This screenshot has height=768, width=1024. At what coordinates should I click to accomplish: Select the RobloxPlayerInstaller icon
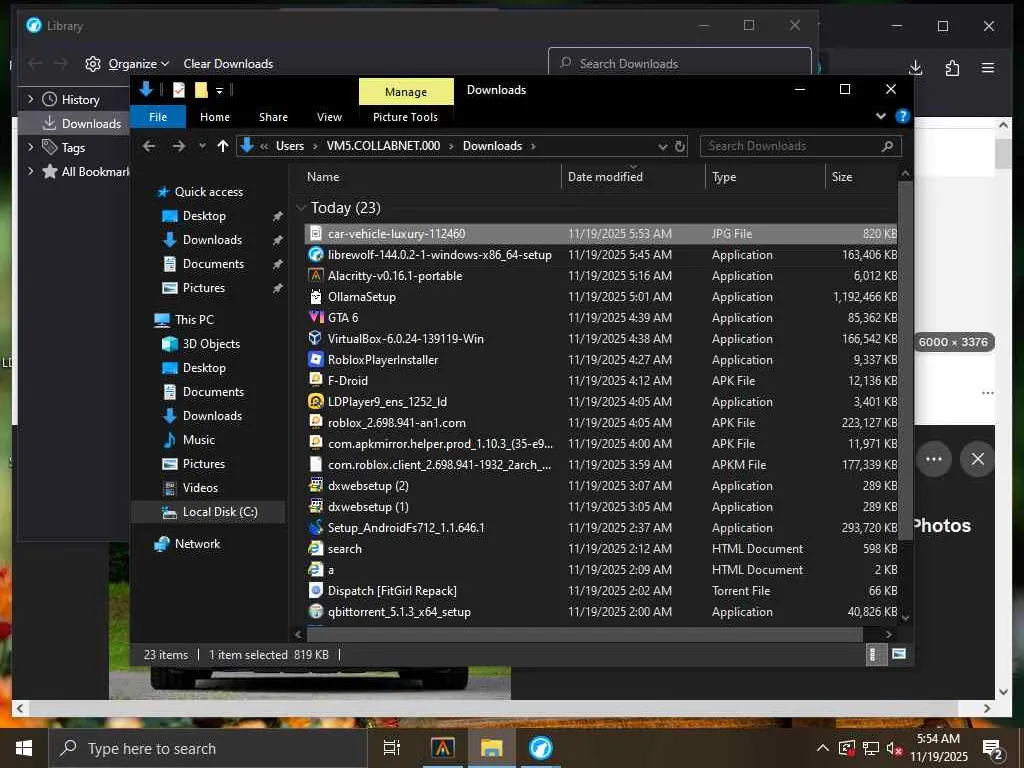point(316,359)
